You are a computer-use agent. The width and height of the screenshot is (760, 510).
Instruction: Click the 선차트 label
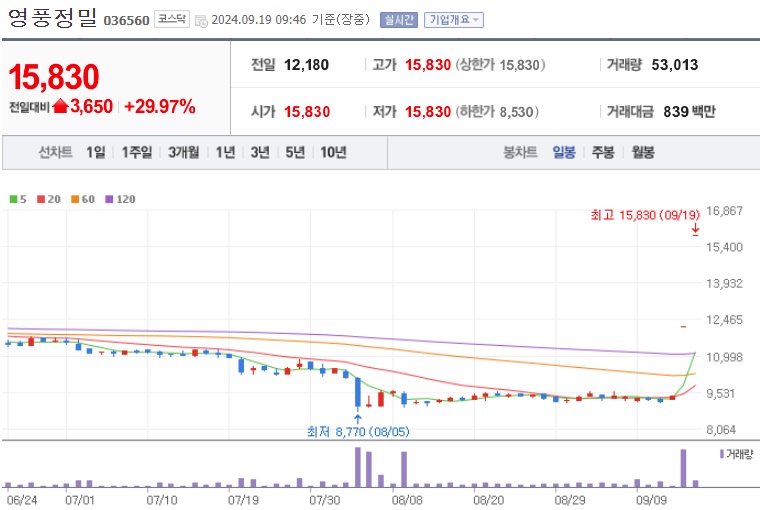click(x=56, y=152)
